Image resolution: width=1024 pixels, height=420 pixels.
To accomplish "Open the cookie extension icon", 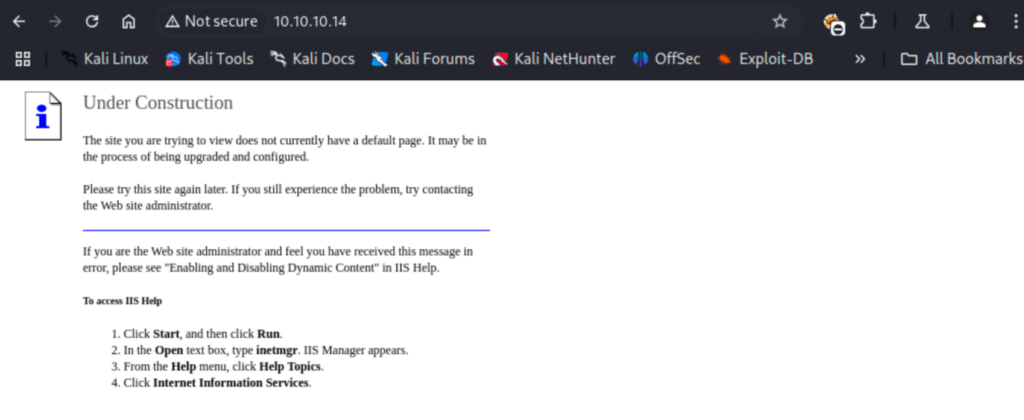I will point(834,23).
